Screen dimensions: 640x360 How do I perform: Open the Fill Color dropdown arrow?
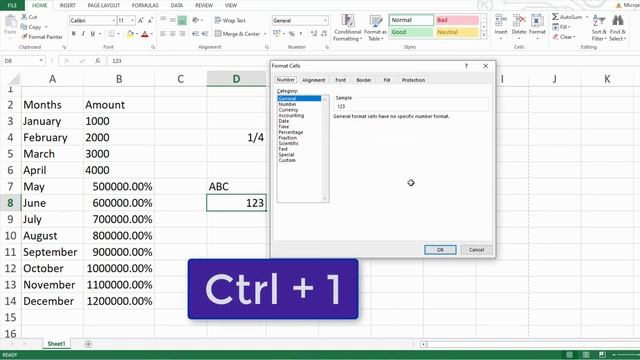click(x=137, y=34)
